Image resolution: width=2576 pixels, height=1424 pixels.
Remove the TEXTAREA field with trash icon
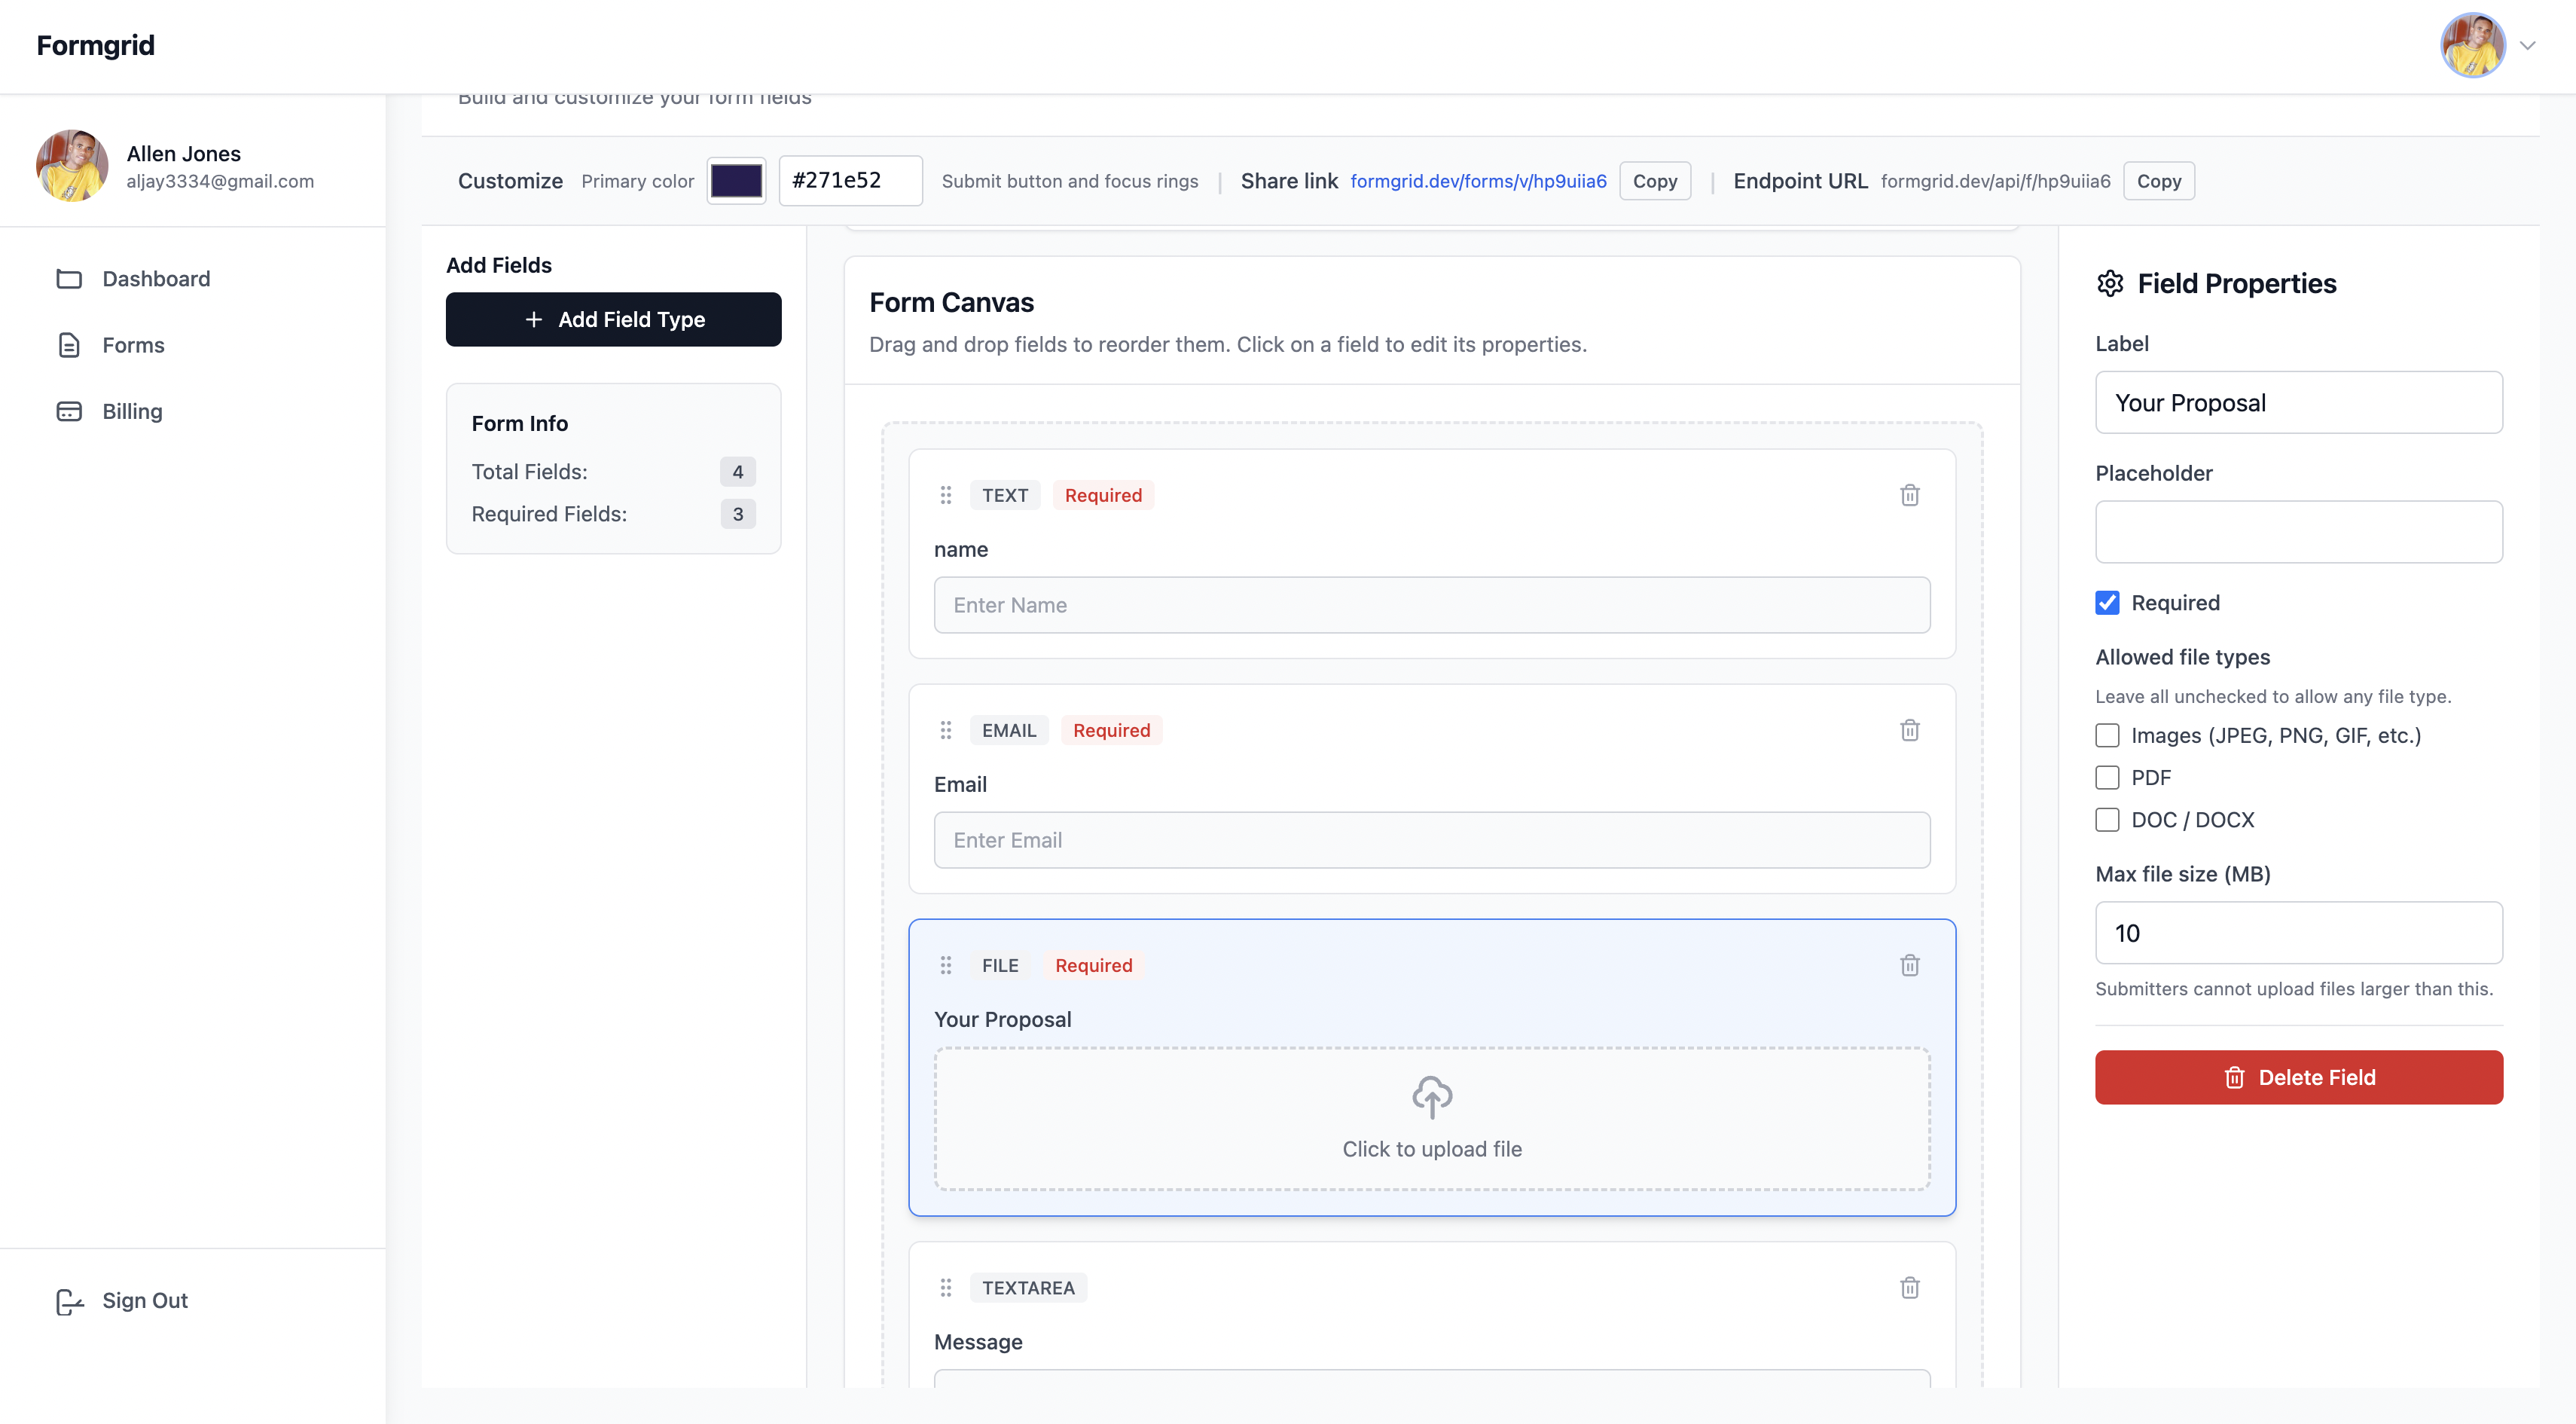1909,1288
